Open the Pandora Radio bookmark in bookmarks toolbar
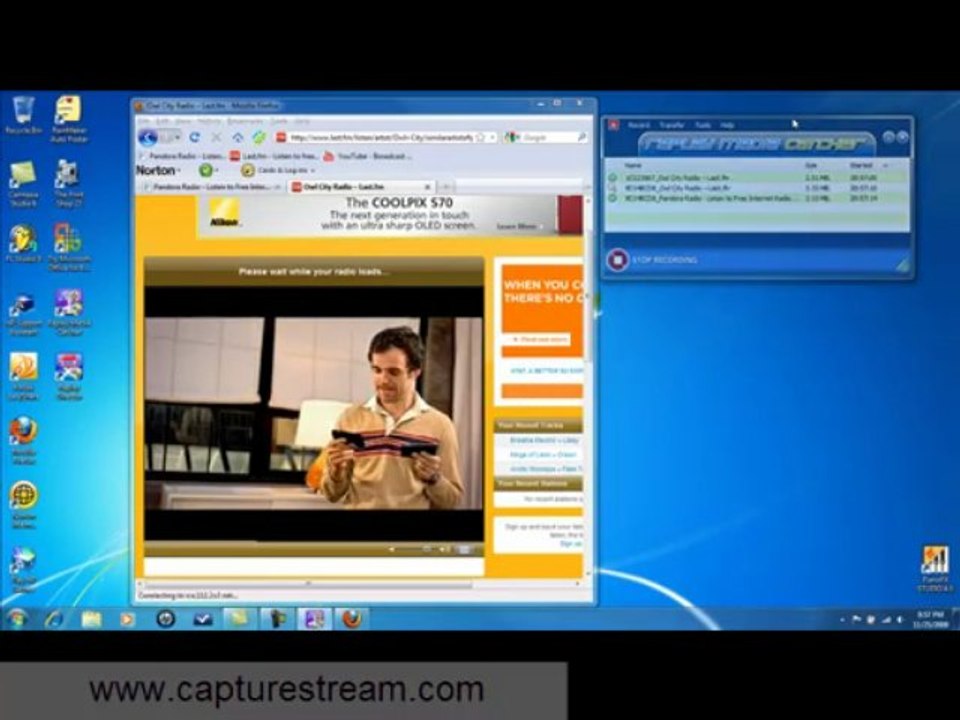Screen dimensions: 960x720 (x=181, y=156)
